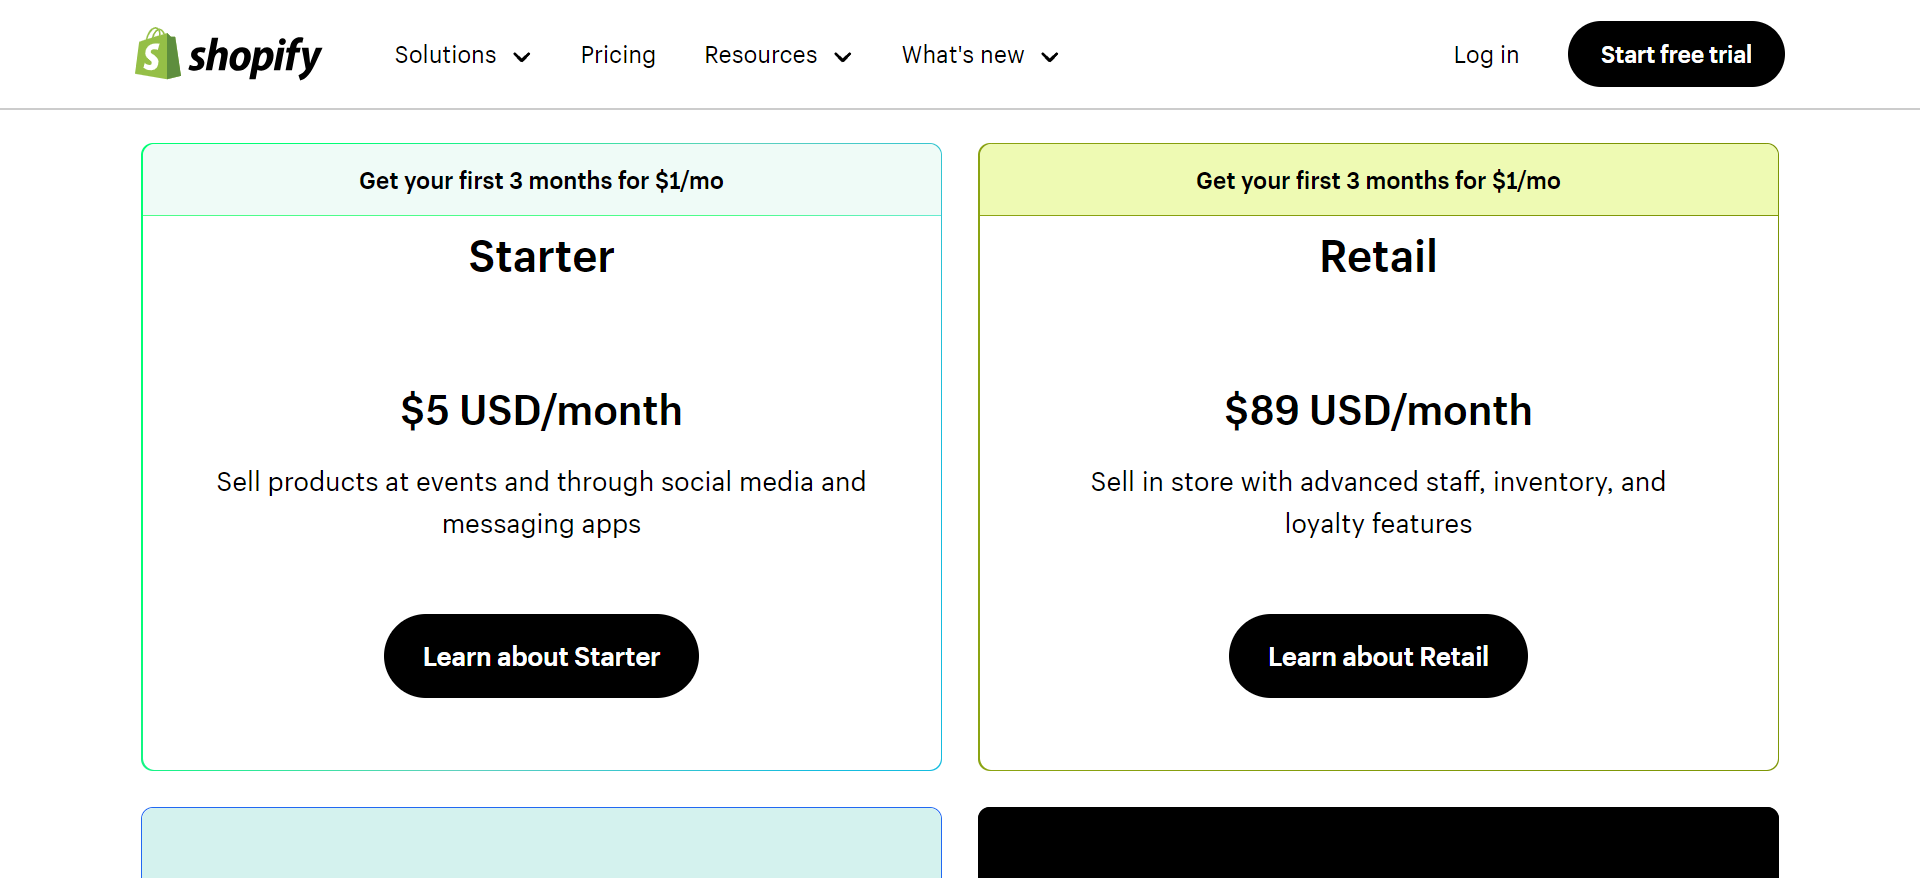The image size is (1920, 878).
Task: Click the $89 USD/month price text
Action: tap(1378, 410)
